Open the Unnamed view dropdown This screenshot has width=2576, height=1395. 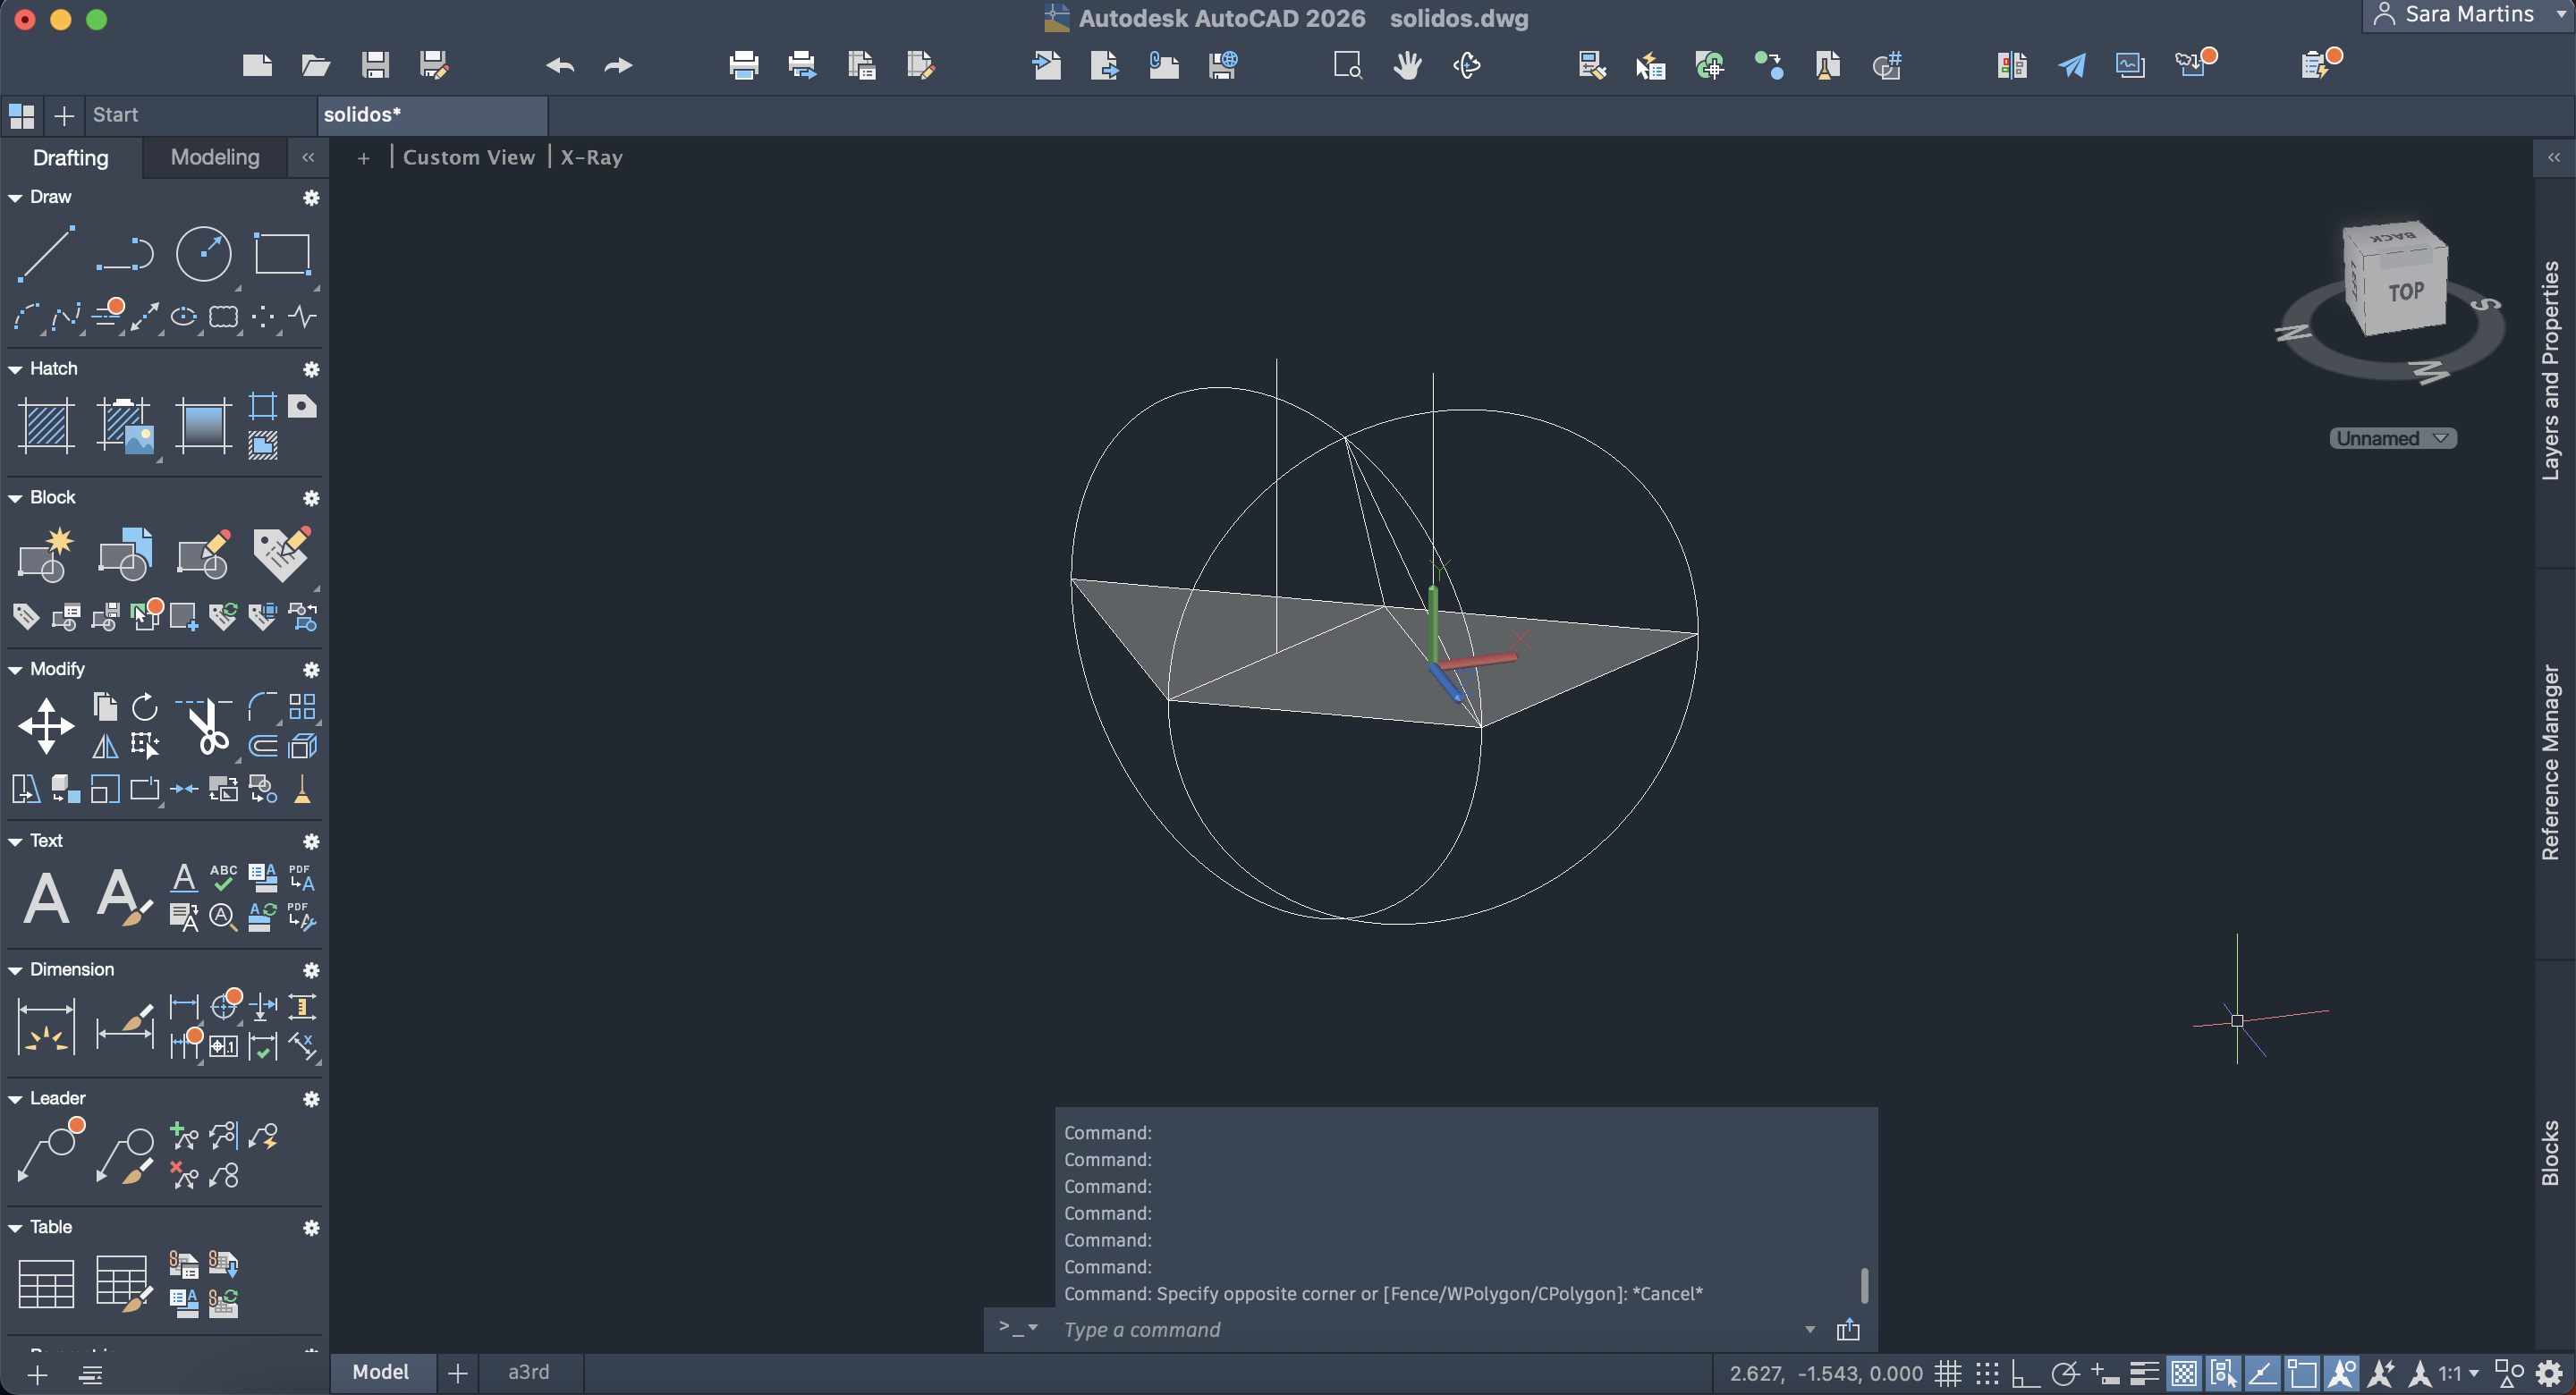coord(2392,438)
